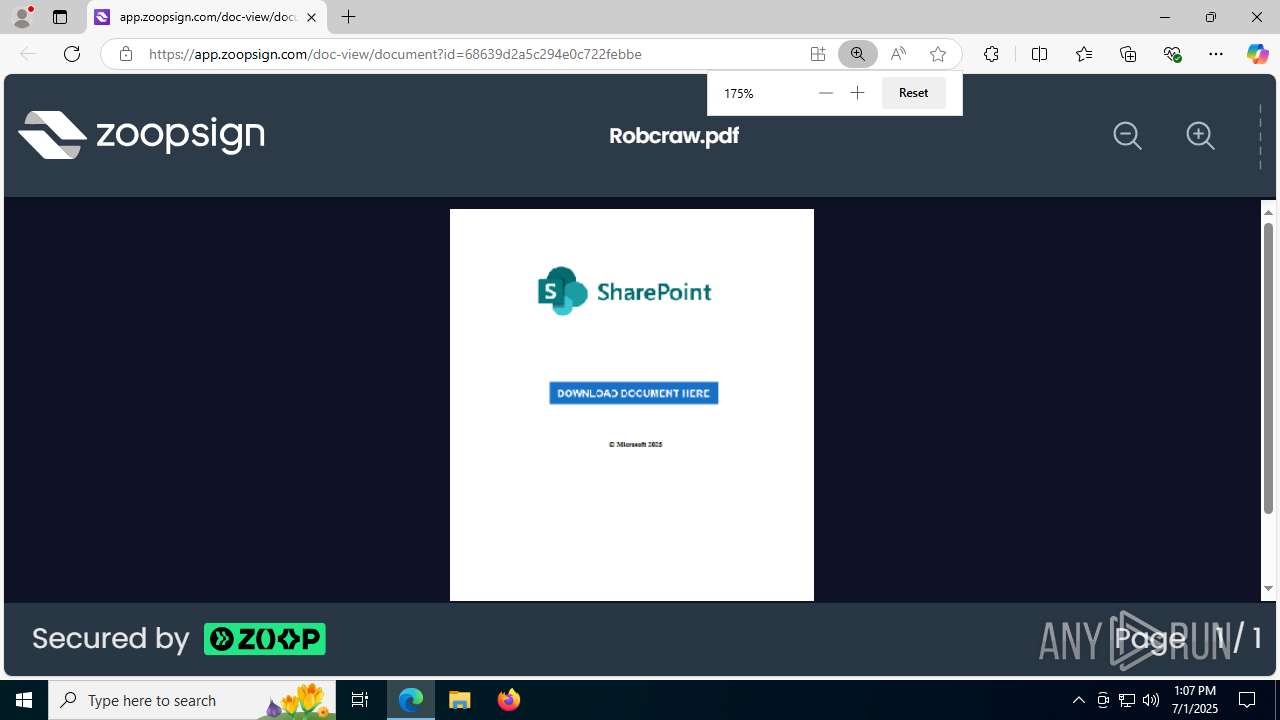Increase browser zoom with the plus button
The height and width of the screenshot is (720, 1280).
[x=857, y=93]
